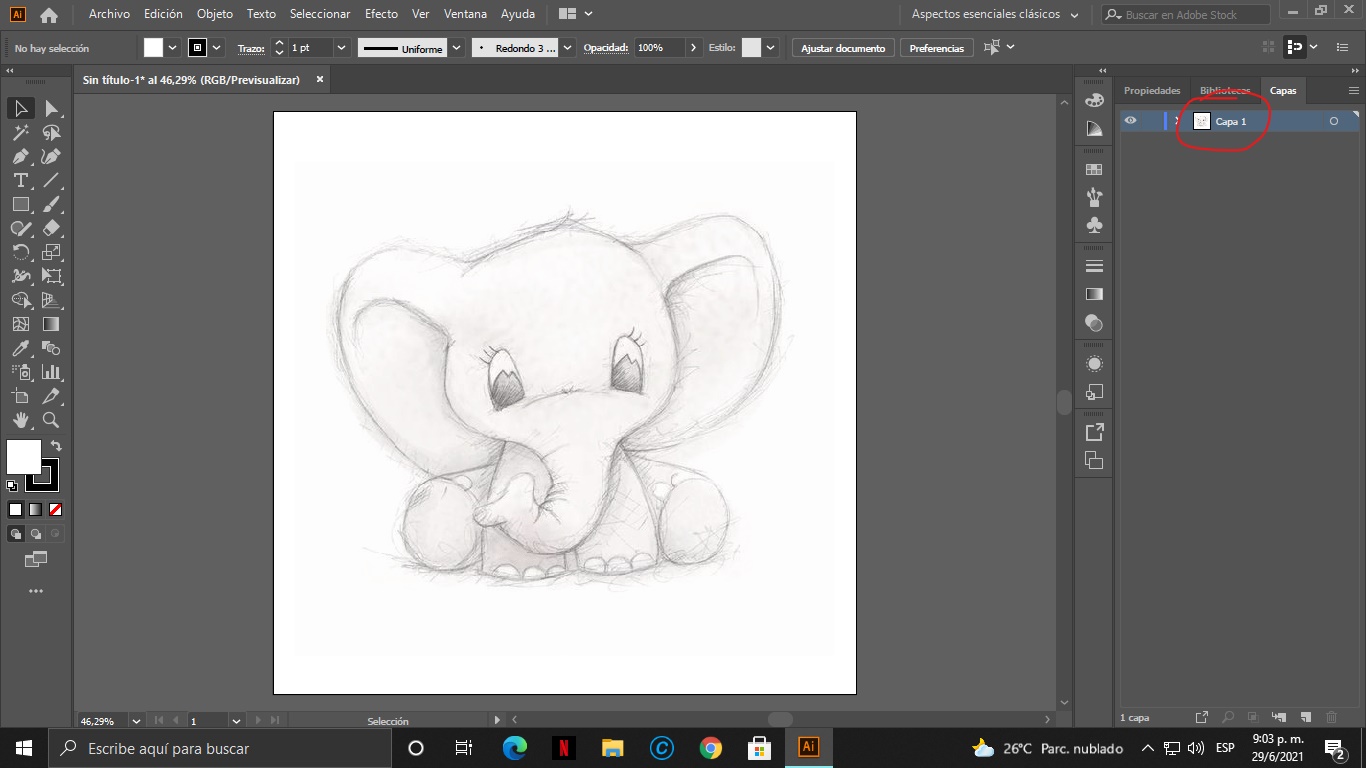The image size is (1366, 768).
Task: Select the Pen tool
Action: click(x=20, y=156)
